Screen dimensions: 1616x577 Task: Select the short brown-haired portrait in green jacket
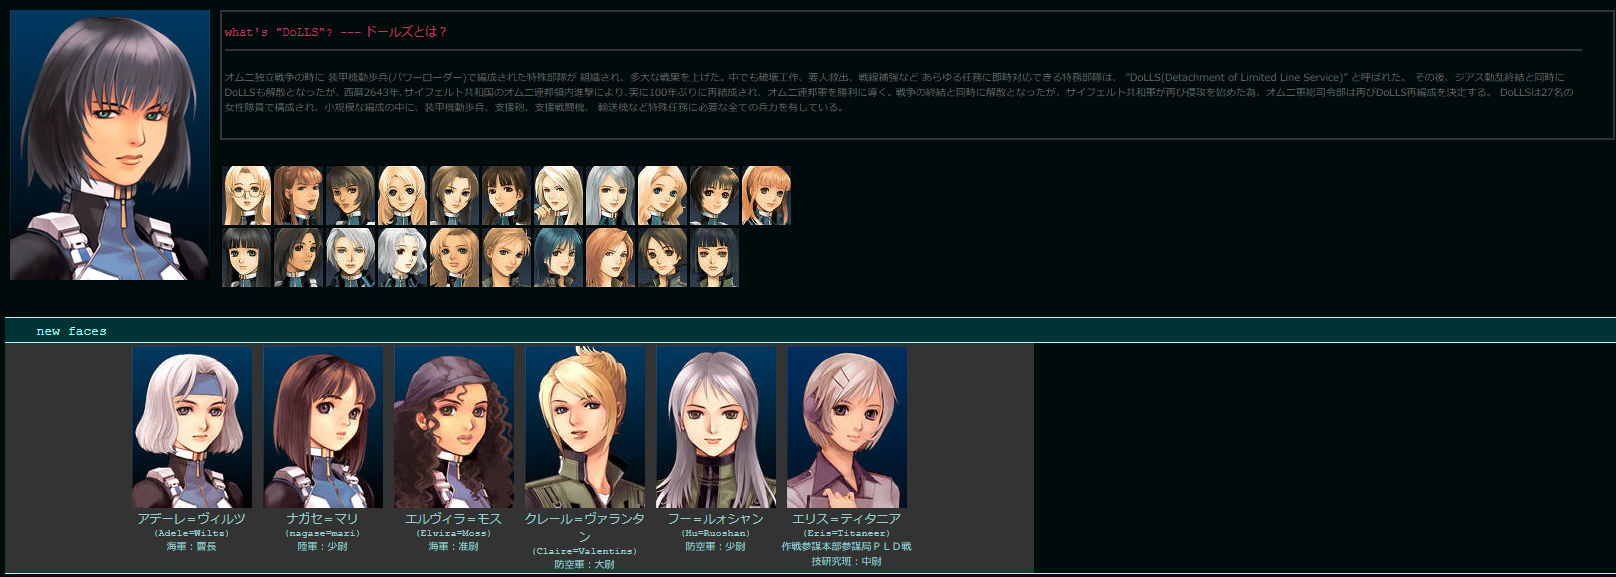663,257
